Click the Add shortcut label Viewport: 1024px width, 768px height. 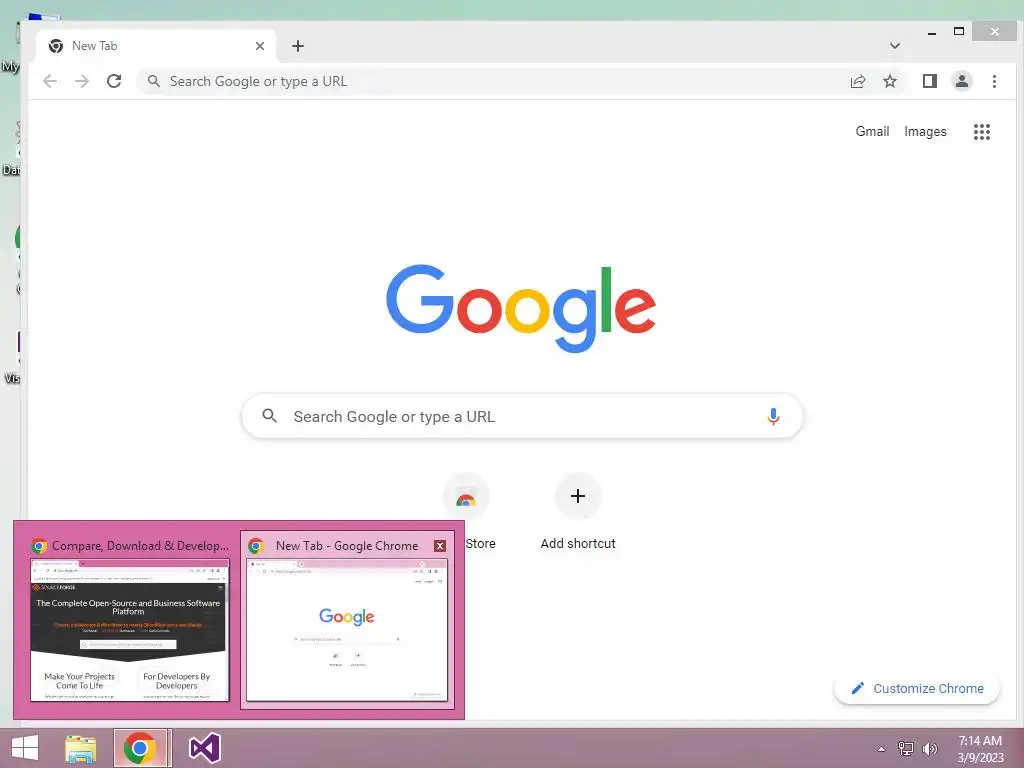(x=577, y=543)
